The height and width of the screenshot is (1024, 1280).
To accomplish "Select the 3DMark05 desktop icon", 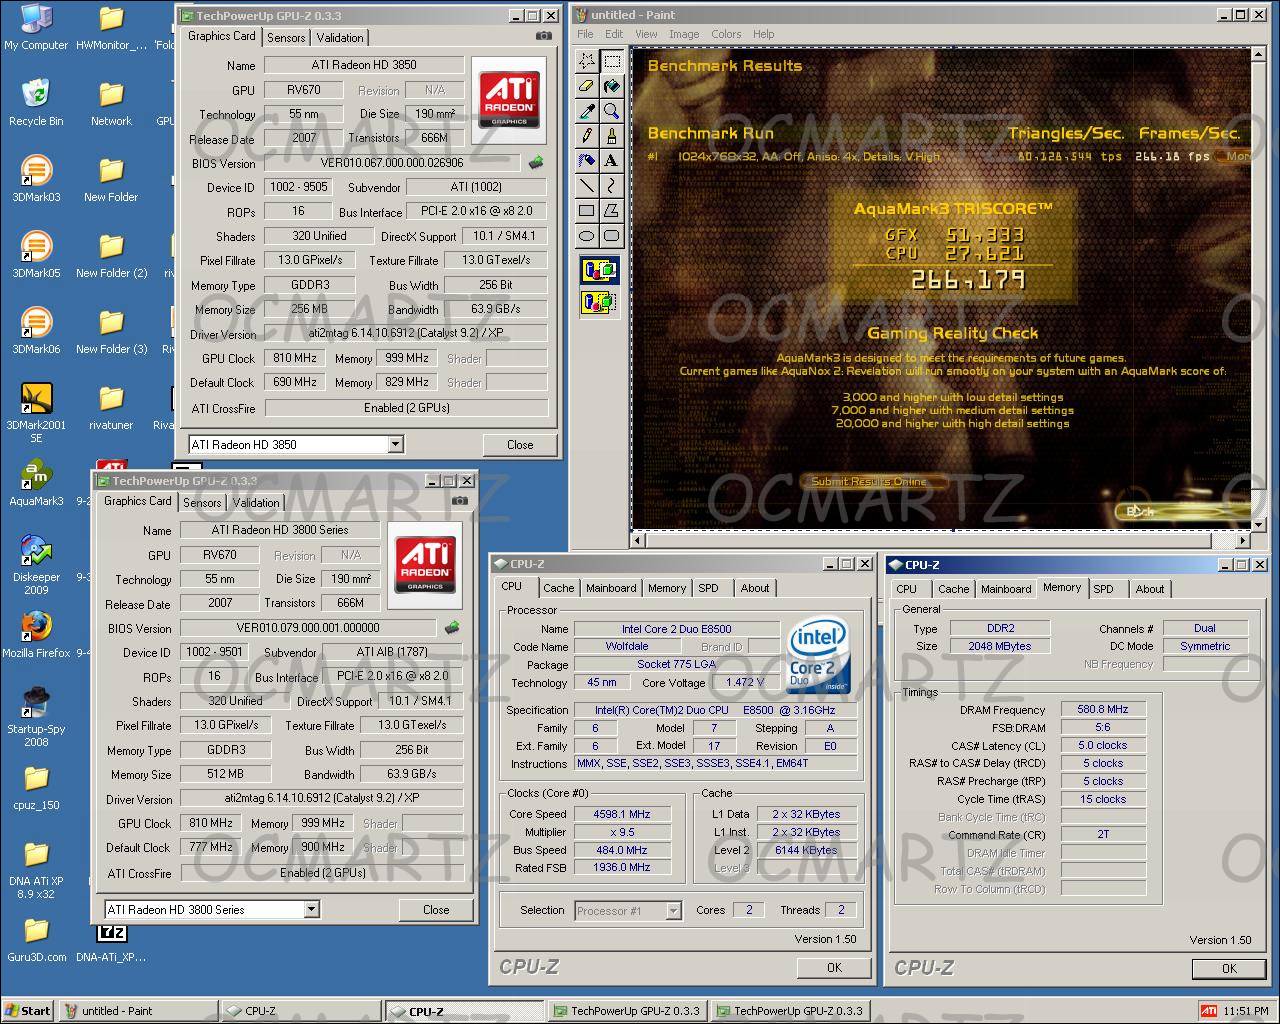I will 36,255.
